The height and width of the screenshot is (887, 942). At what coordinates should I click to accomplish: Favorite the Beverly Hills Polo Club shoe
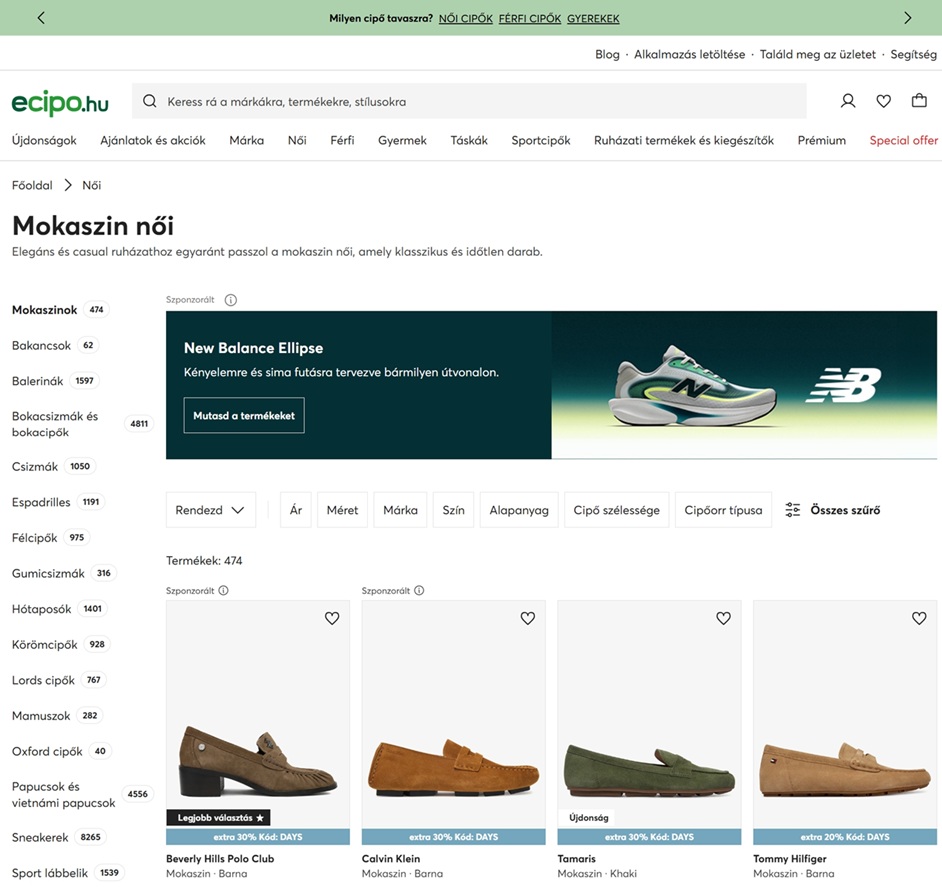point(332,619)
